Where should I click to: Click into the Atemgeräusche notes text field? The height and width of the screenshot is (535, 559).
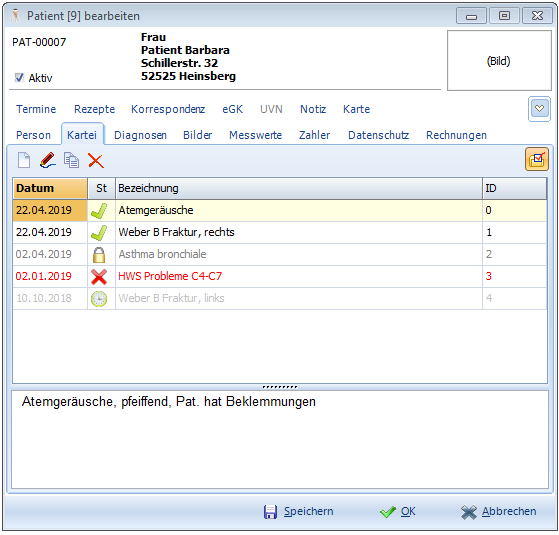tap(280, 439)
